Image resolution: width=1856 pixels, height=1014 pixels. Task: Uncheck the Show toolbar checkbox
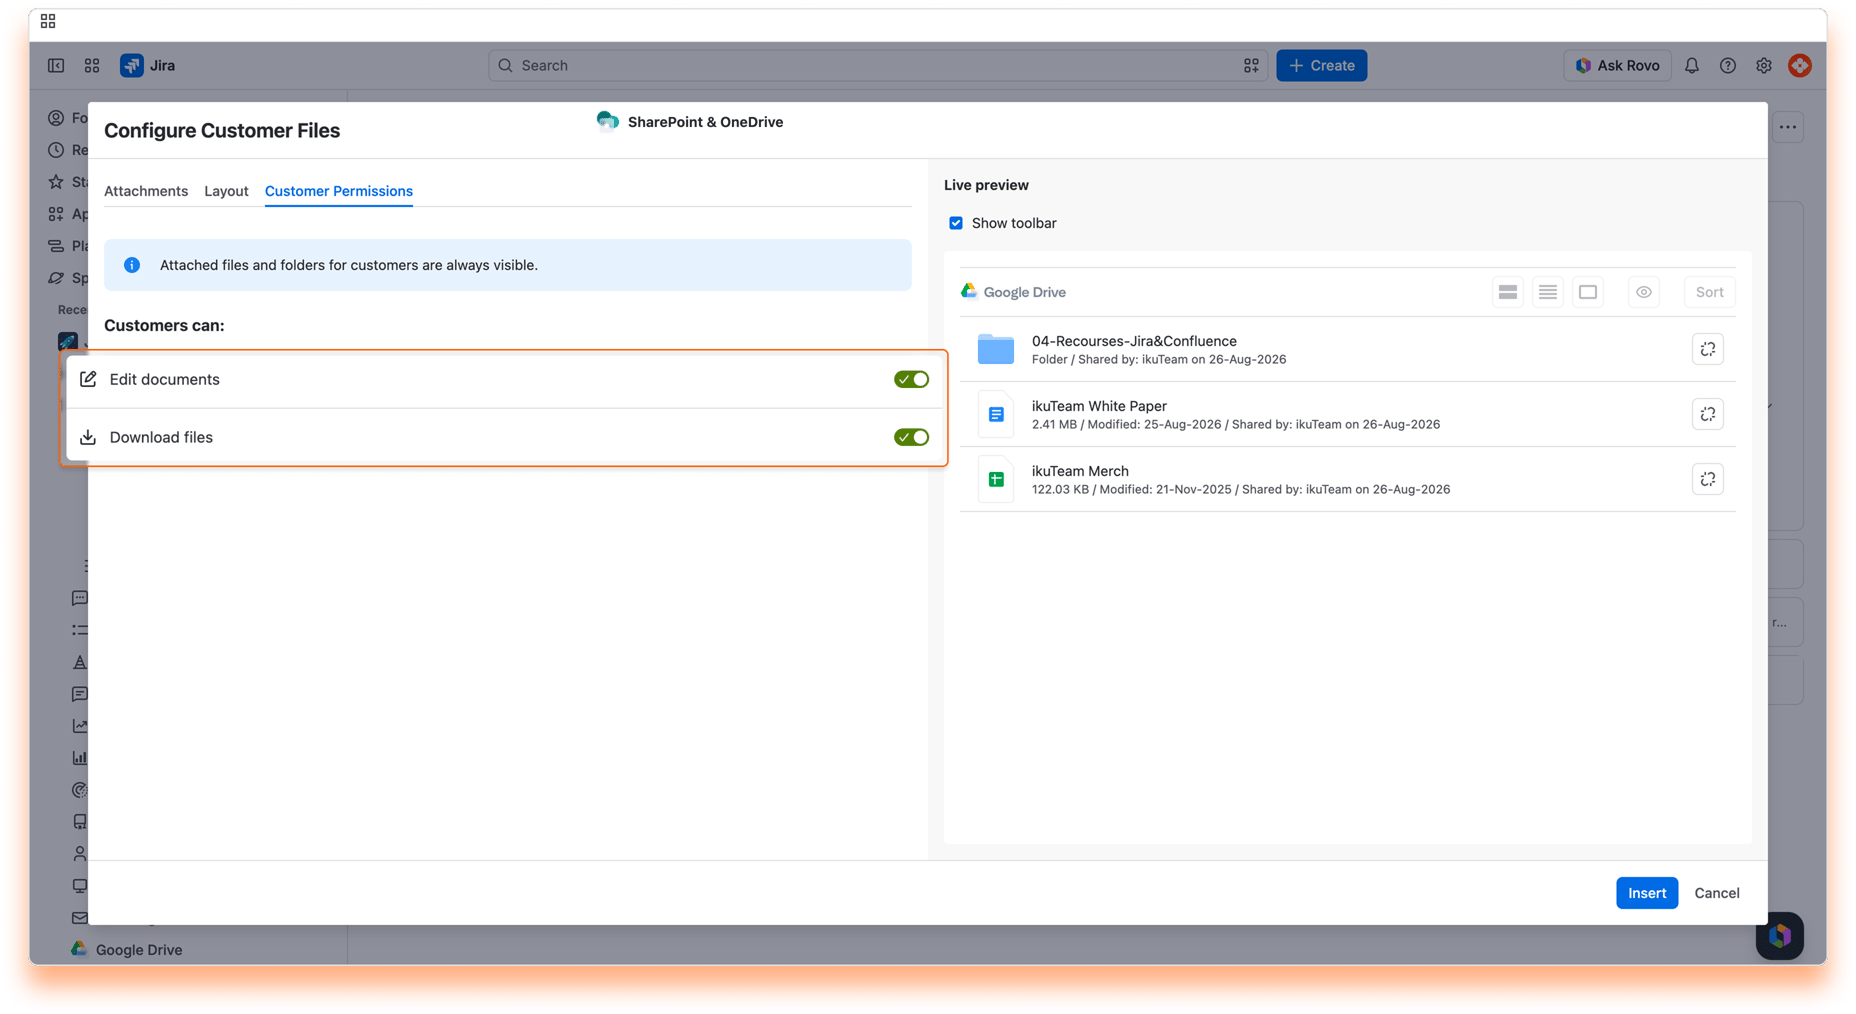[x=956, y=223]
